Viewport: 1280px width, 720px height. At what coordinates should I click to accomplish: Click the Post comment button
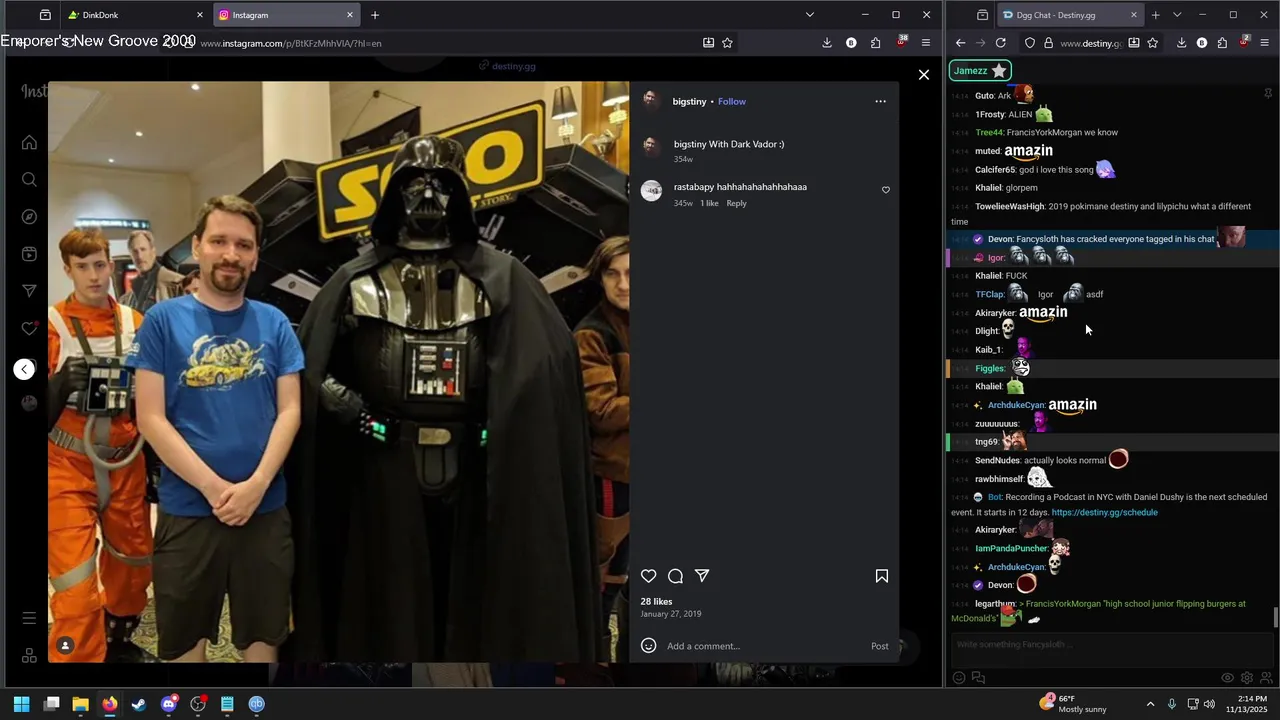tap(879, 646)
